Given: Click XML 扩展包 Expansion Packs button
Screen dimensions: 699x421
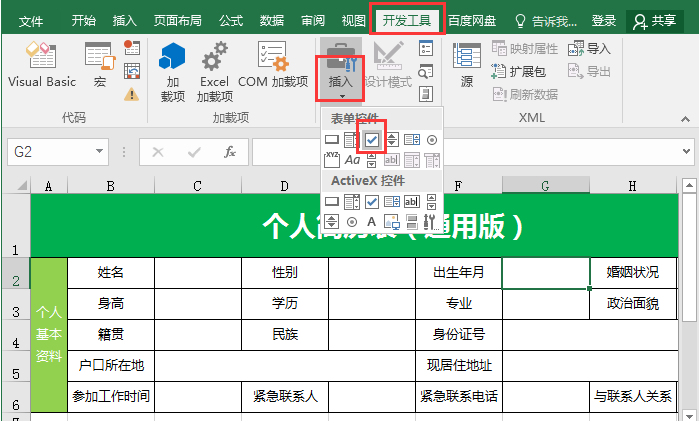Looking at the screenshot, I should click(518, 71).
